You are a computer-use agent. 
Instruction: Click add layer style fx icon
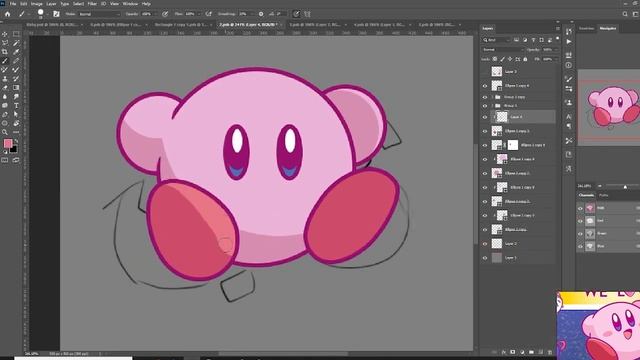click(504, 352)
